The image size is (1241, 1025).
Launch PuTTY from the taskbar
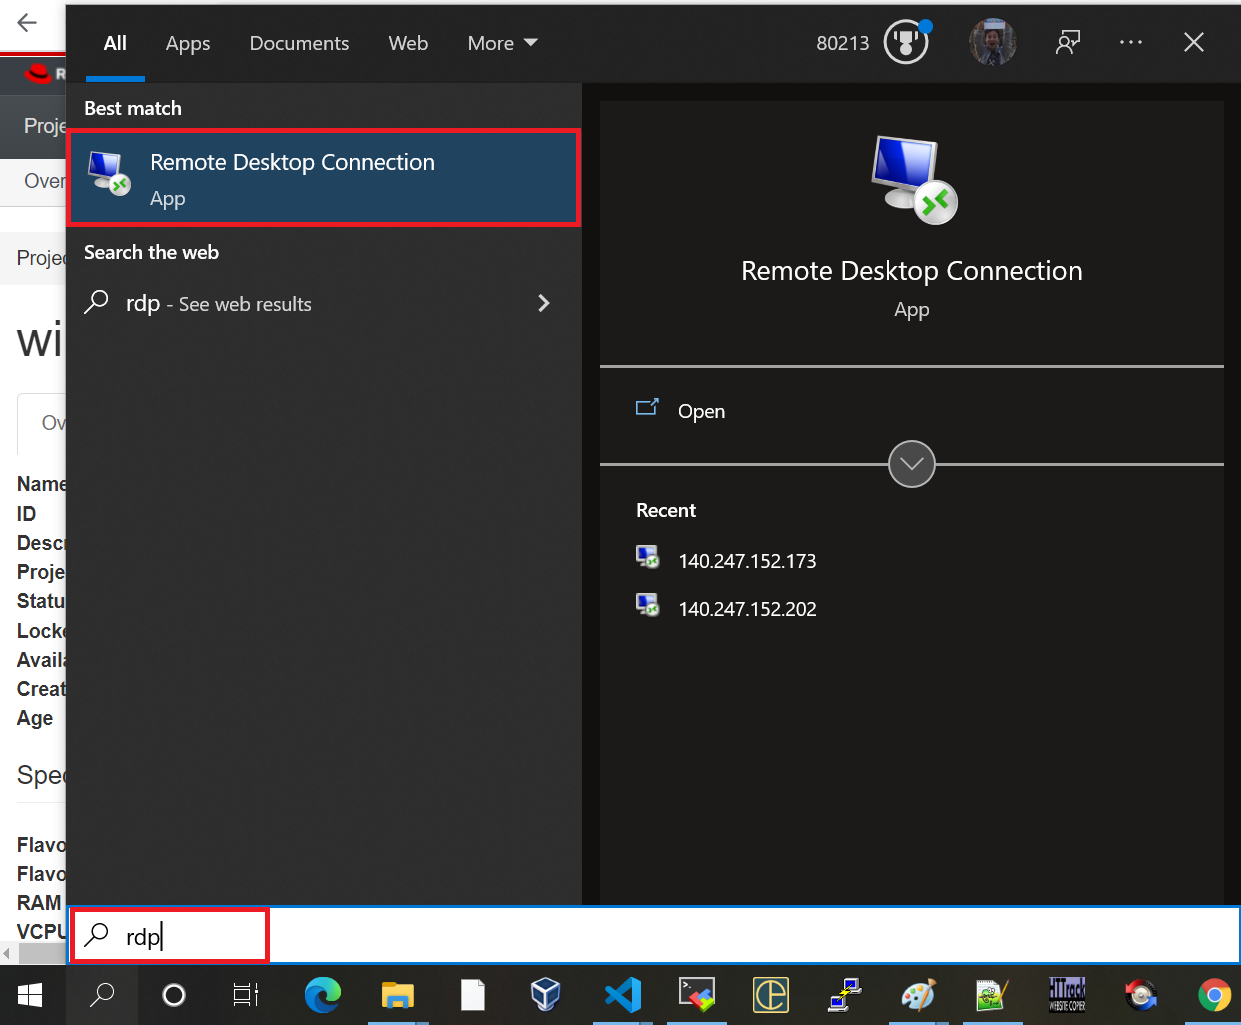(x=845, y=995)
